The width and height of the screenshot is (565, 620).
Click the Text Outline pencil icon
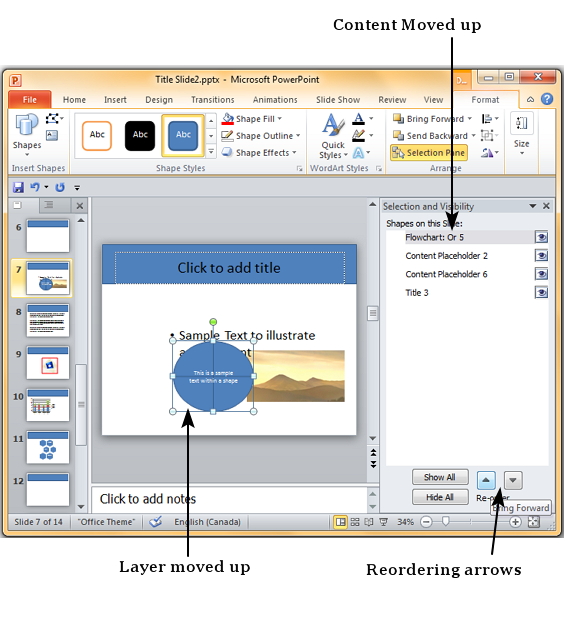point(358,136)
